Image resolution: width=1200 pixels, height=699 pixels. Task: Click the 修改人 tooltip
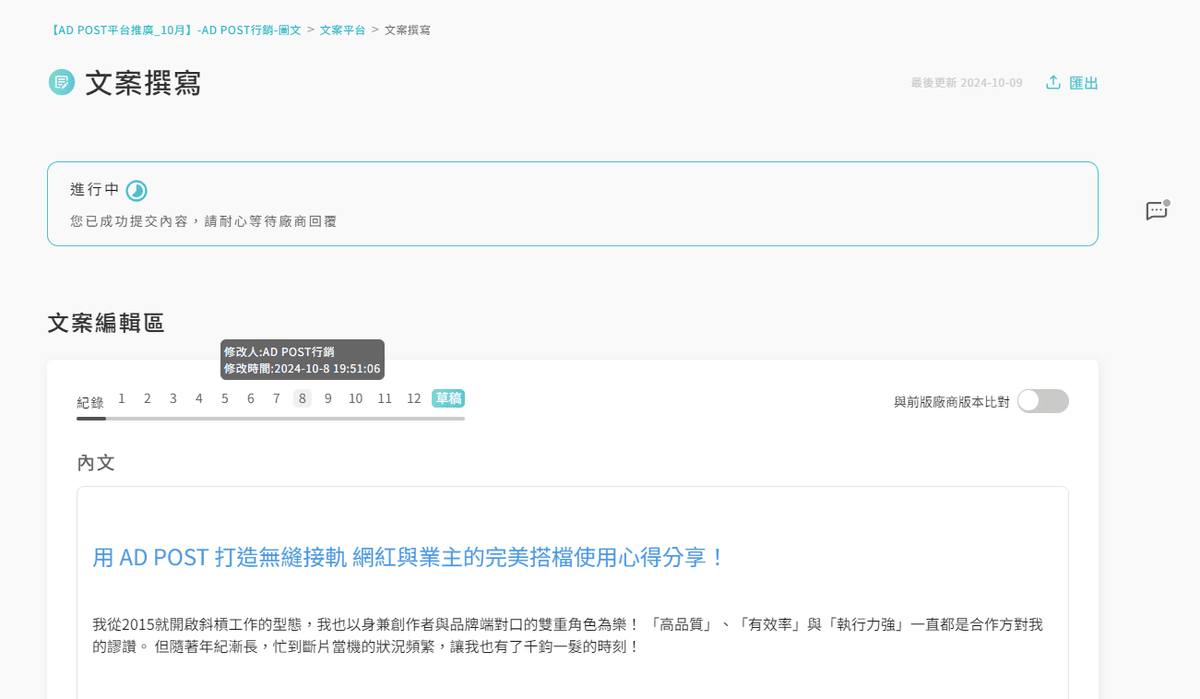(x=302, y=360)
